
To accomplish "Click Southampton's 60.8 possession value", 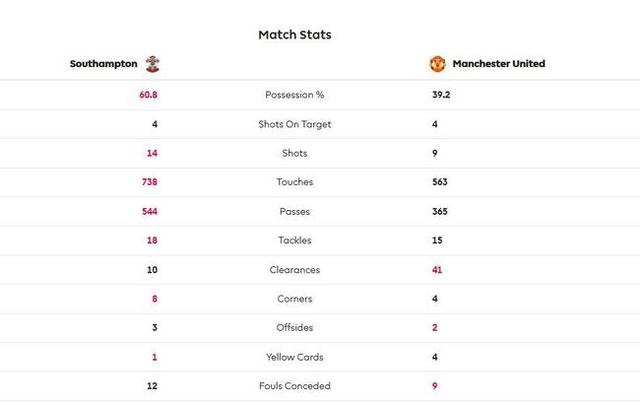I will pyautogui.click(x=148, y=95).
